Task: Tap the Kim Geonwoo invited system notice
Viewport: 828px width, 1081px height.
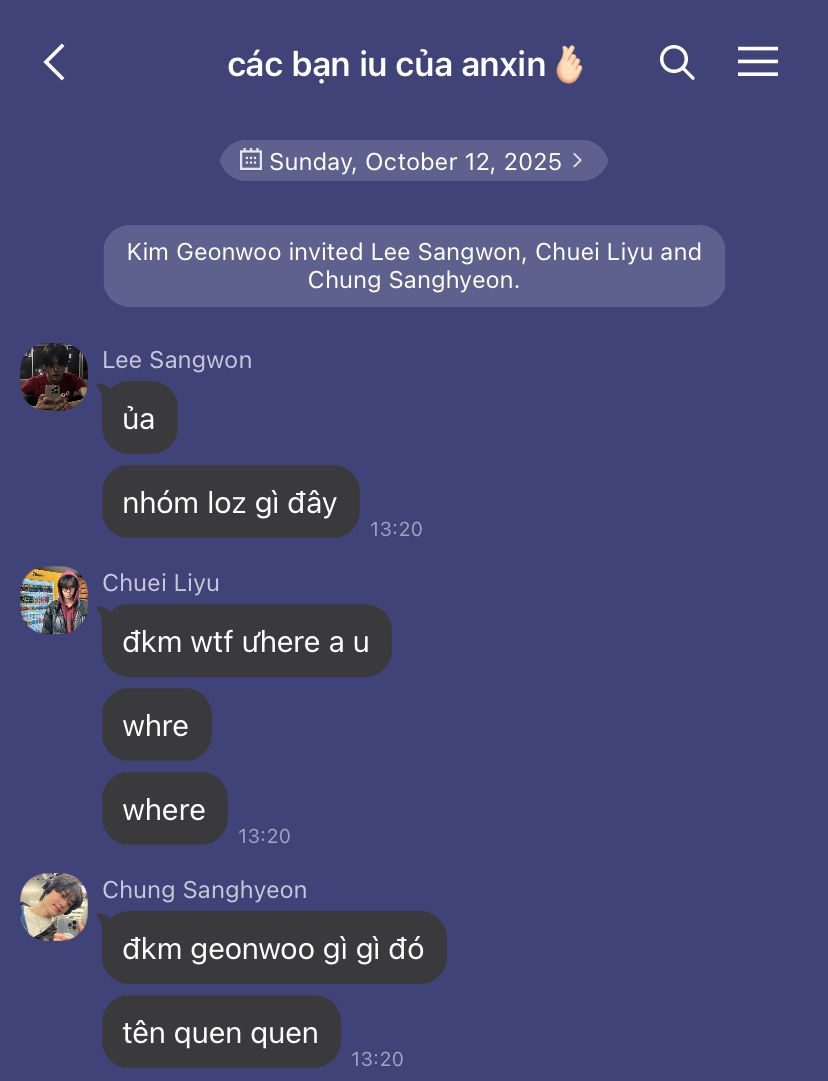Action: (414, 265)
